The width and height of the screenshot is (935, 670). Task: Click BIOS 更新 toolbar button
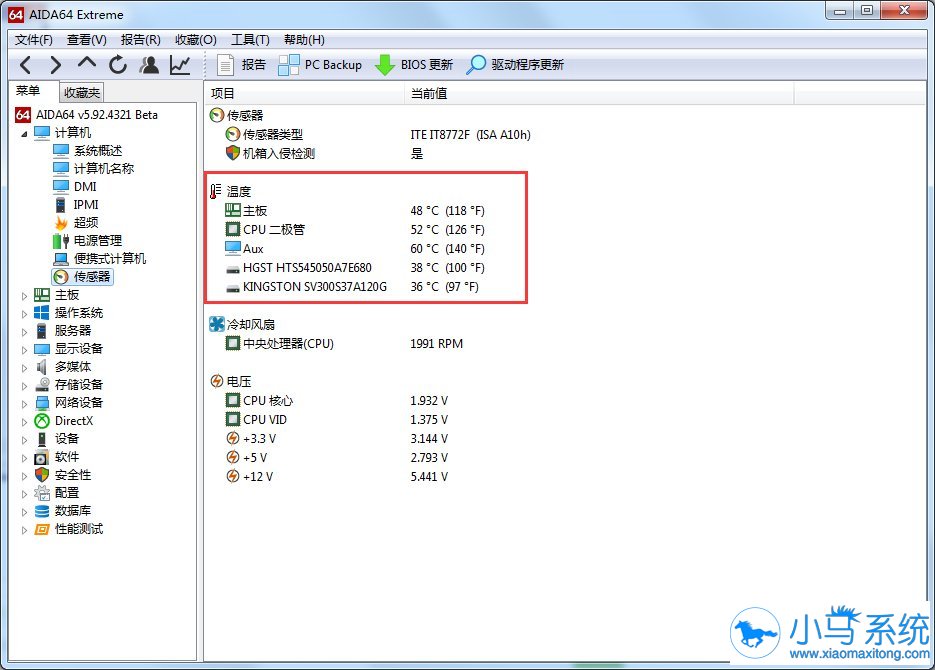click(414, 64)
